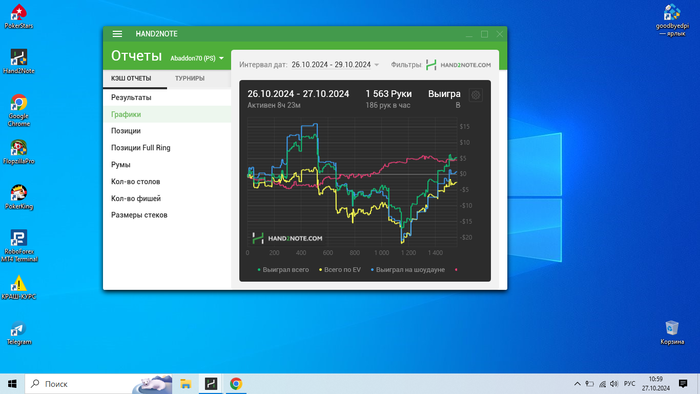
Task: Select Позиции Full Ring report
Action: (x=167, y=148)
